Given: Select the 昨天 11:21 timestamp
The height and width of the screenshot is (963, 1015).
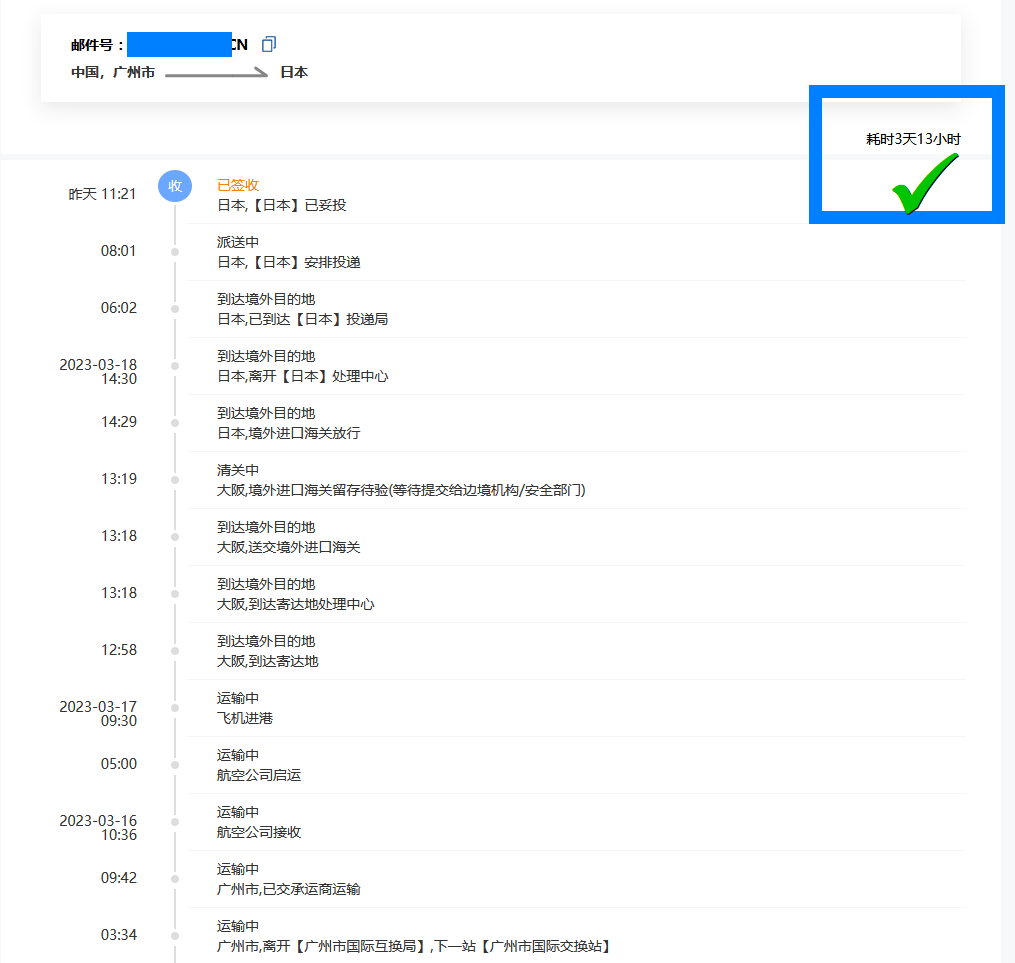Looking at the screenshot, I should 103,194.
